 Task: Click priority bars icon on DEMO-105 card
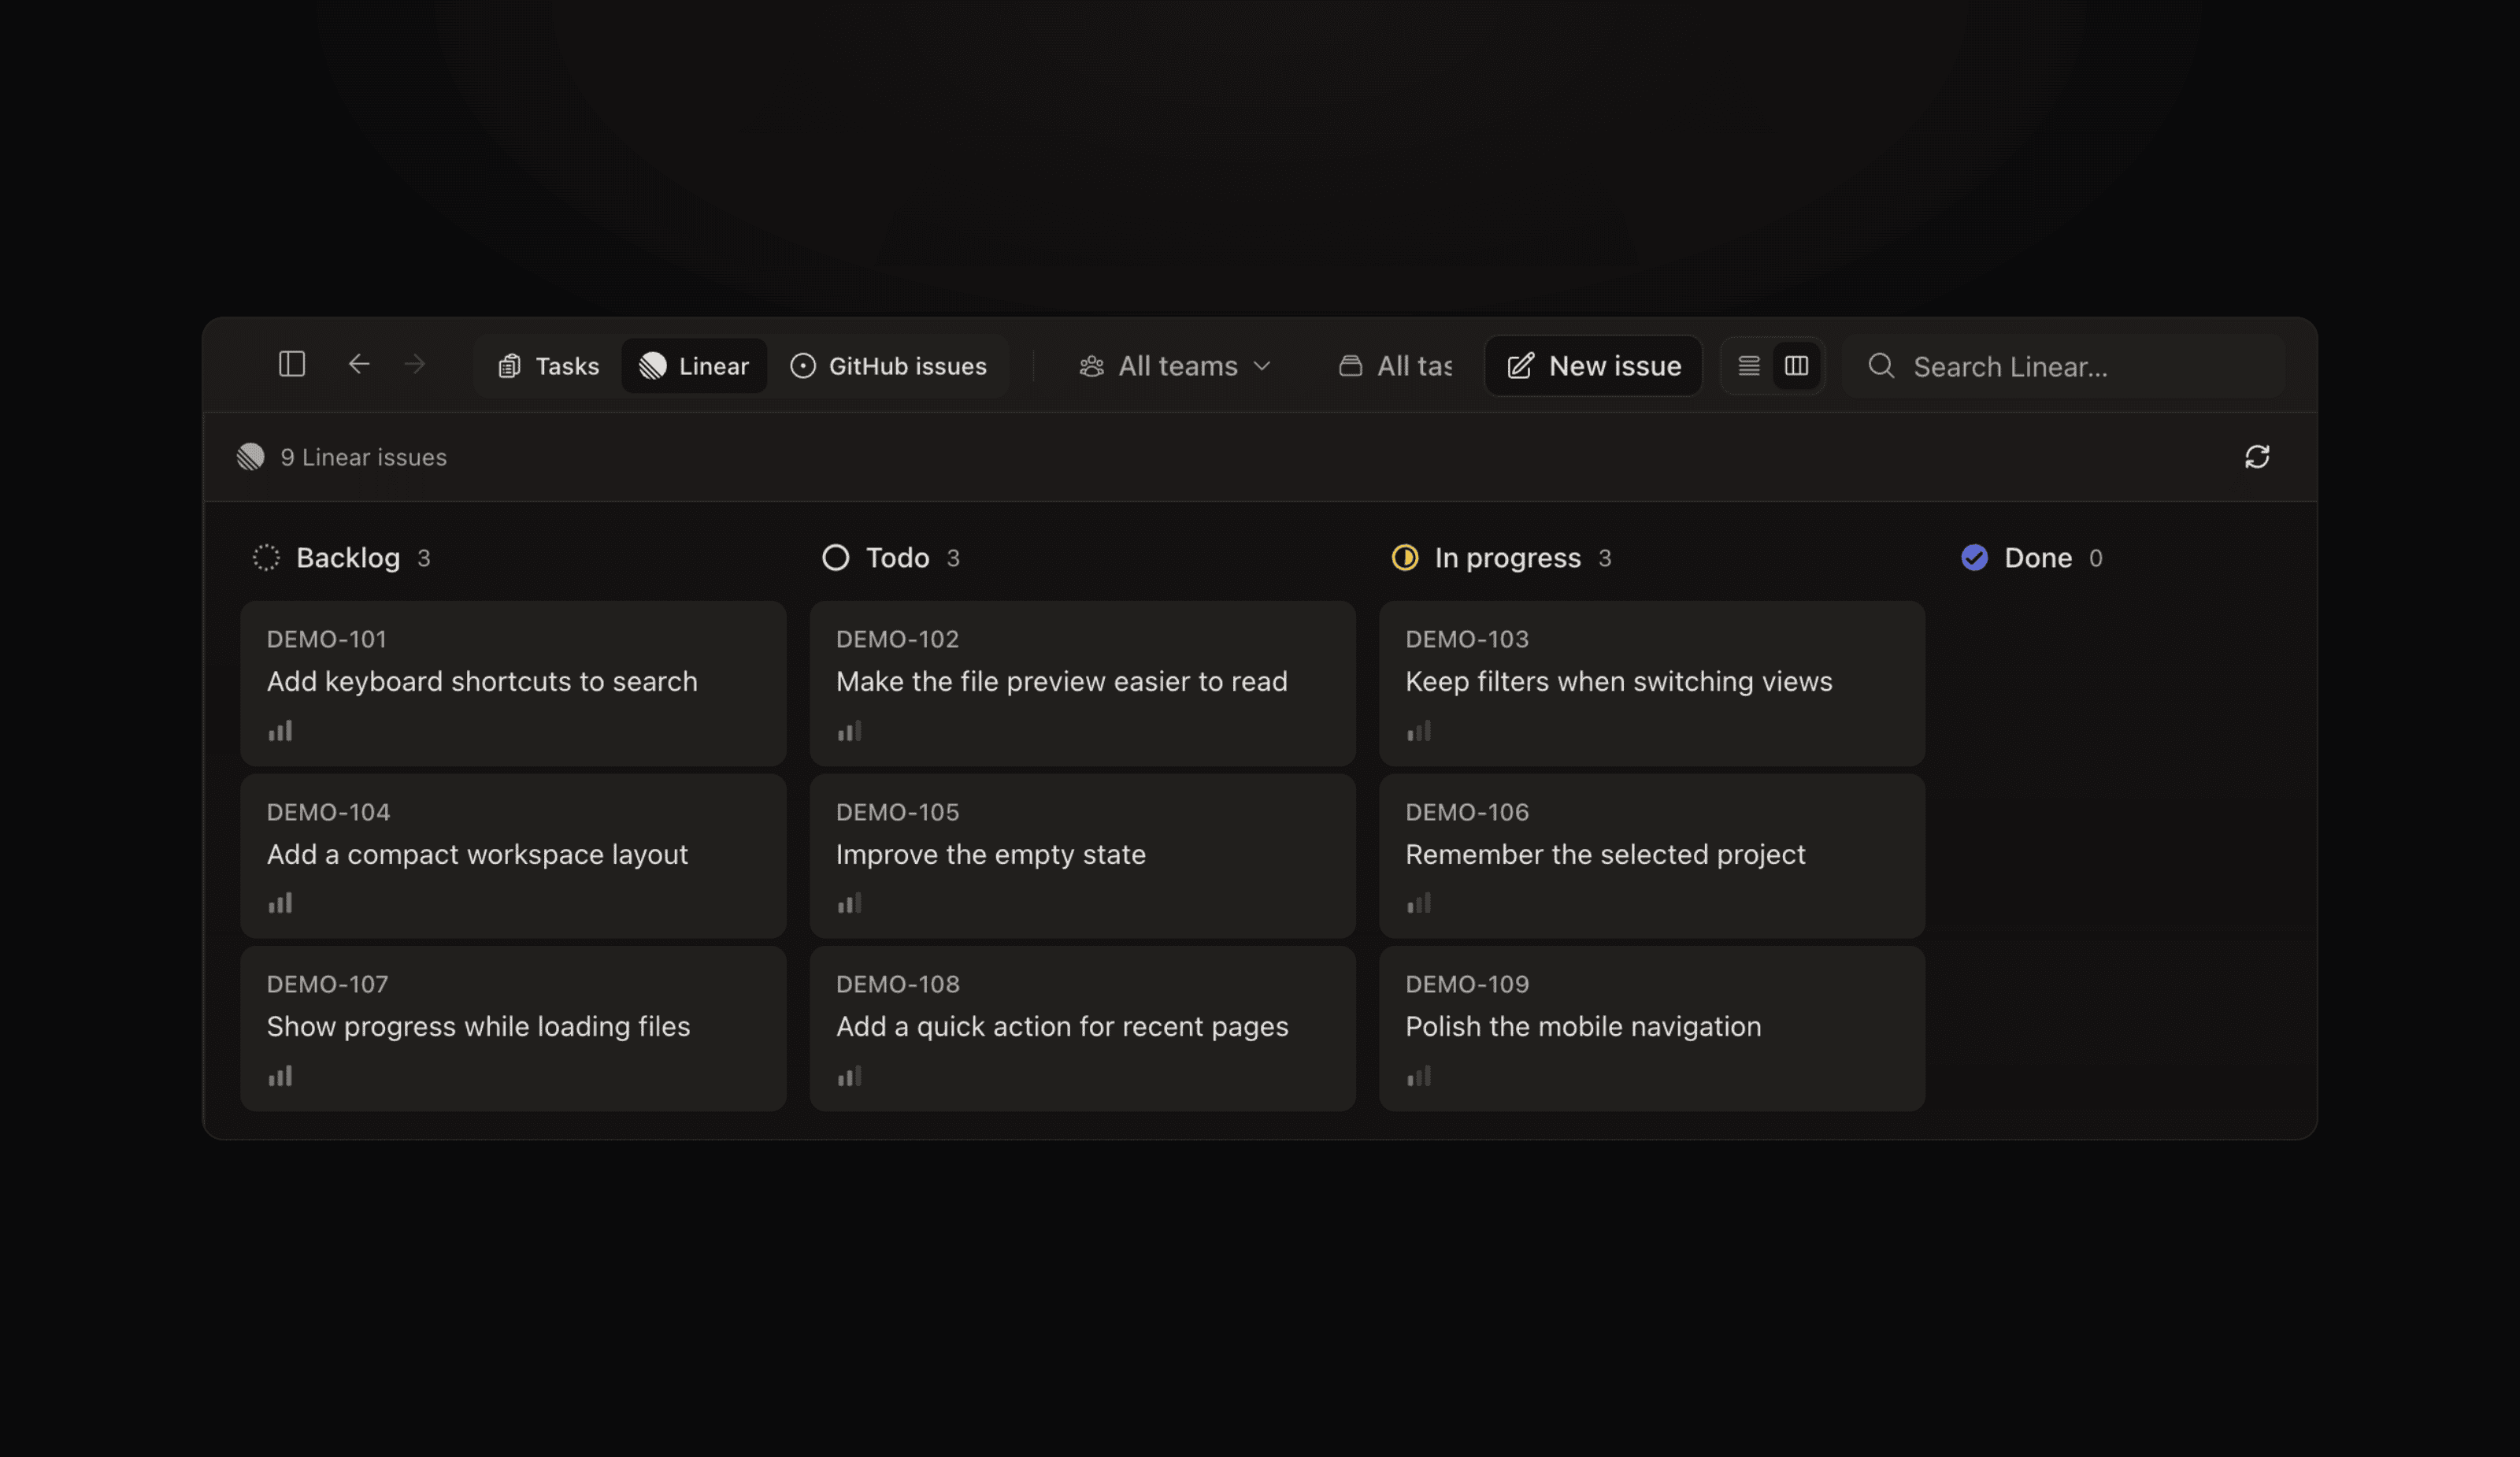pyautogui.click(x=849, y=903)
